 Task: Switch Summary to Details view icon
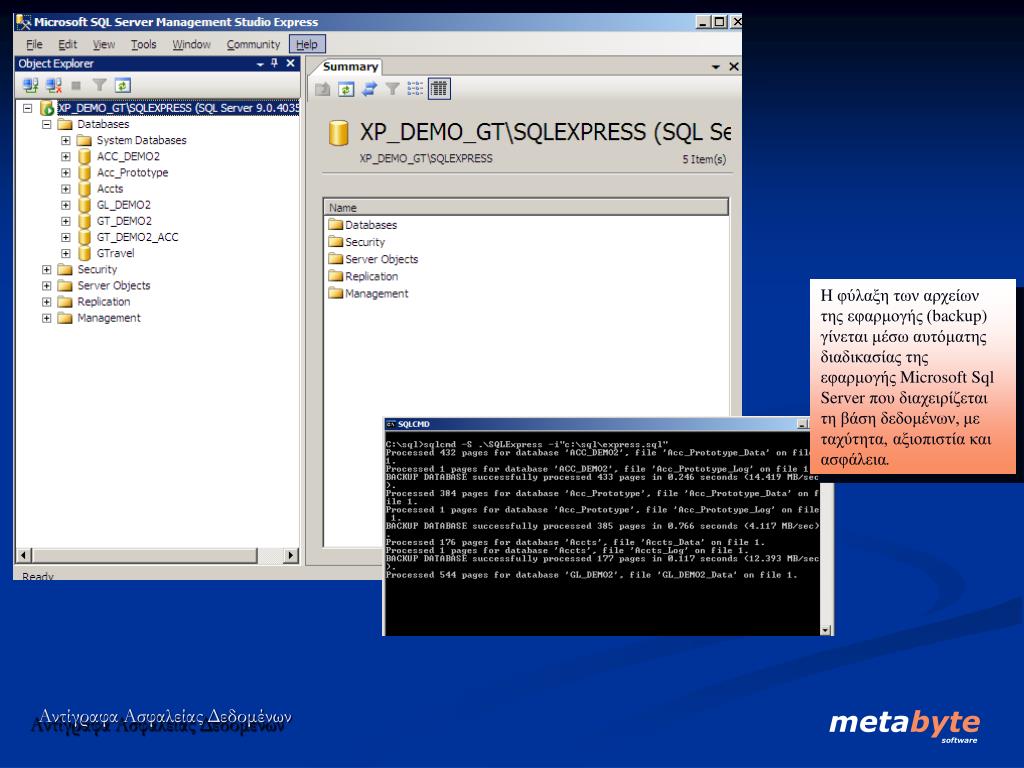point(439,88)
